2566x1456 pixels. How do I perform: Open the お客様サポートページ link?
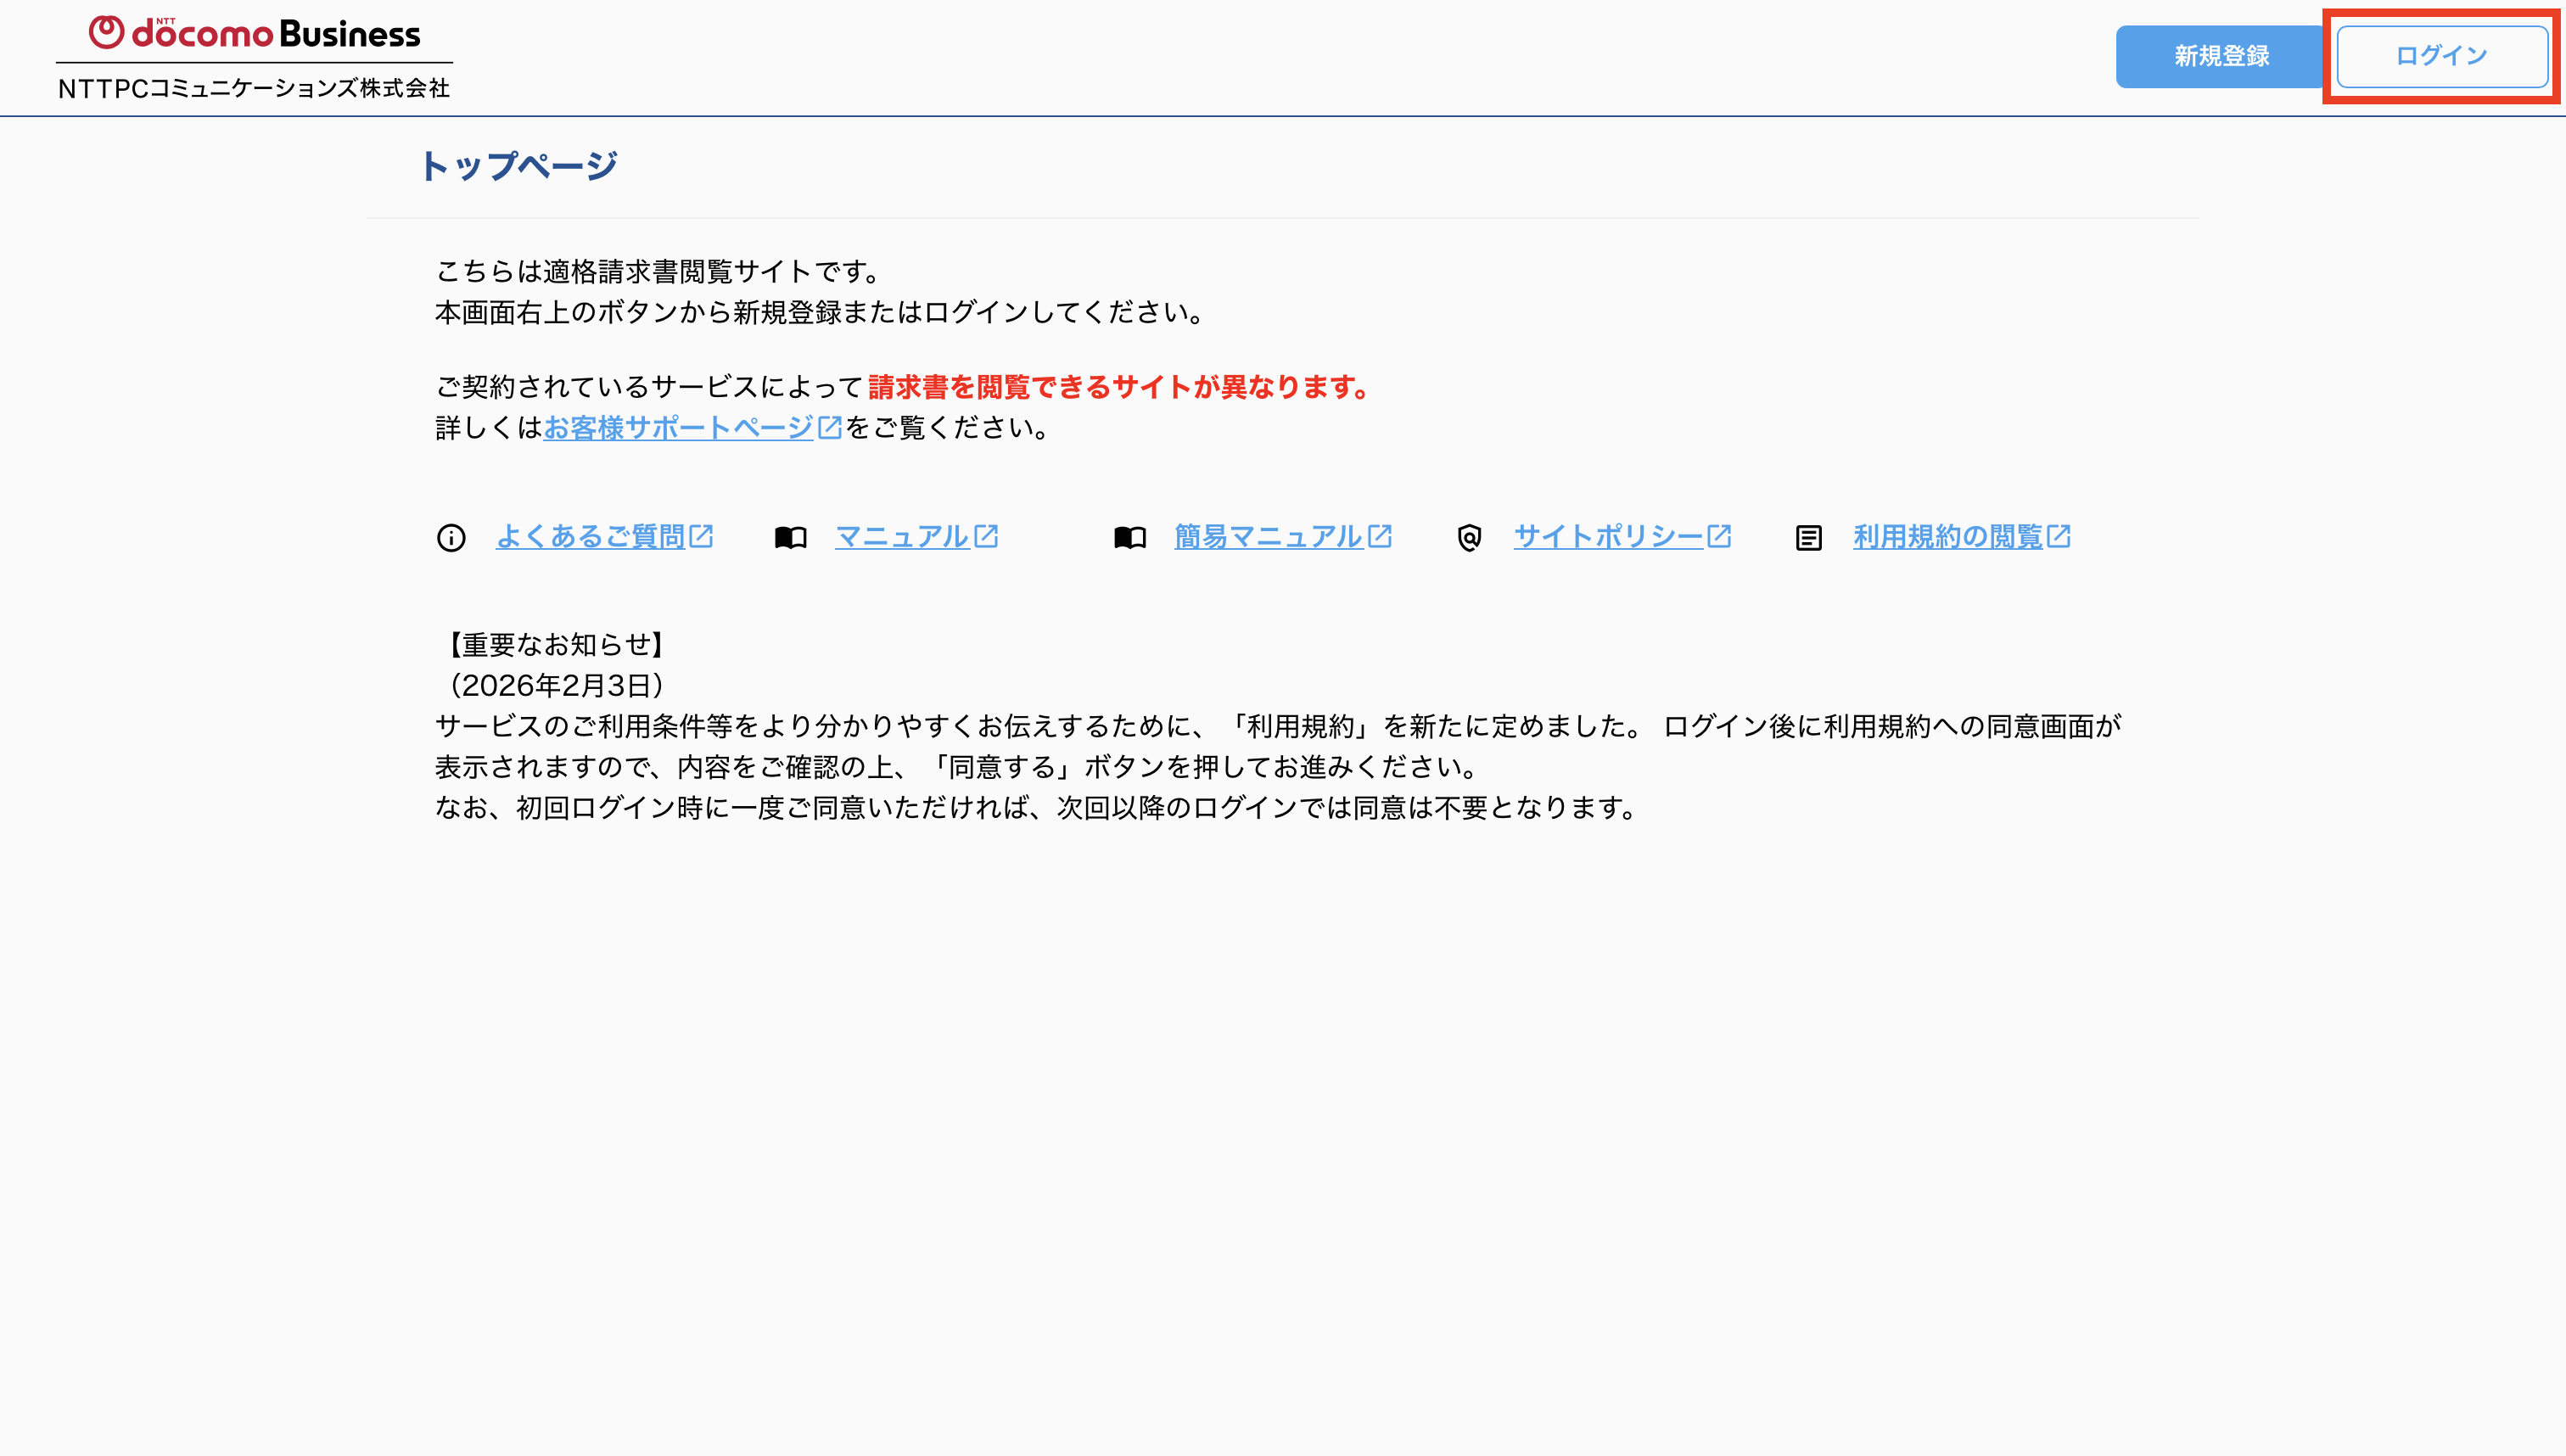[678, 428]
